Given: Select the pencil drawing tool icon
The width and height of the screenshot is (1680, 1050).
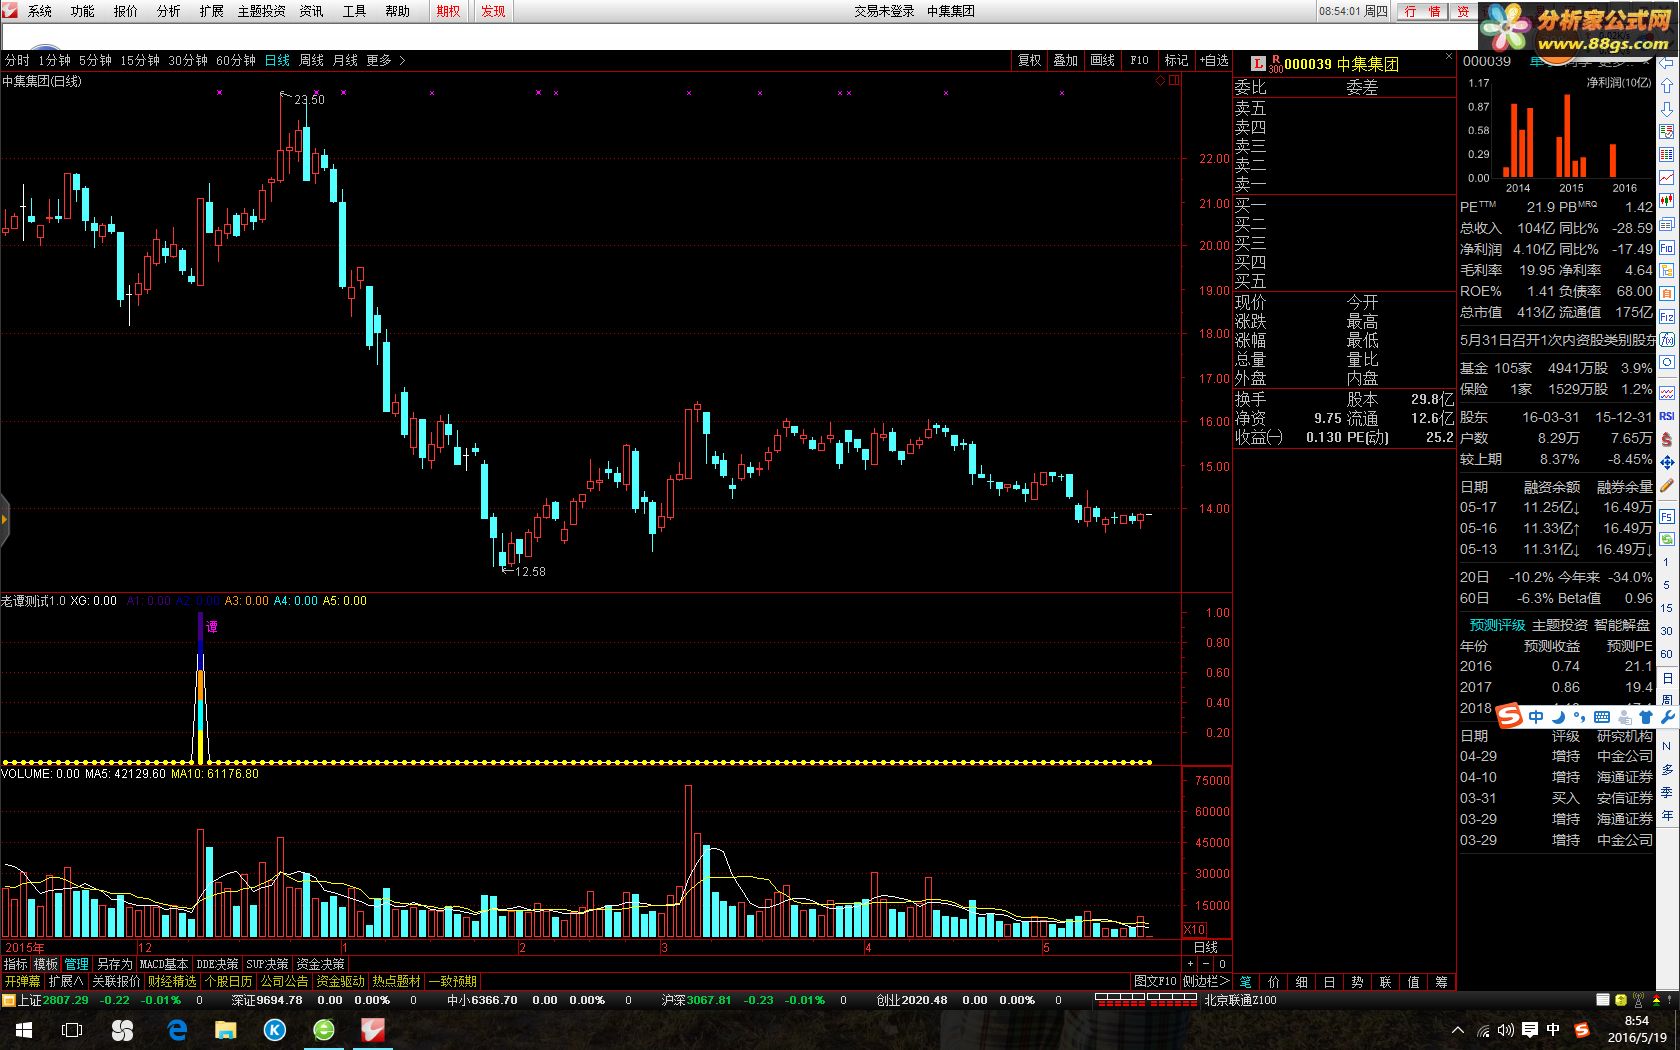Looking at the screenshot, I should pyautogui.click(x=1667, y=486).
